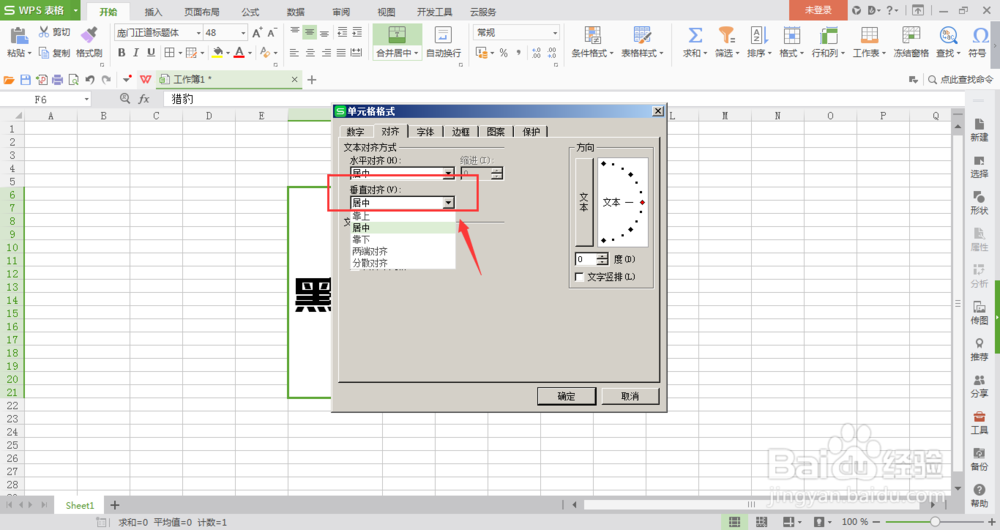Toggle Underline formatting
The image size is (1000, 530).
point(151,53)
